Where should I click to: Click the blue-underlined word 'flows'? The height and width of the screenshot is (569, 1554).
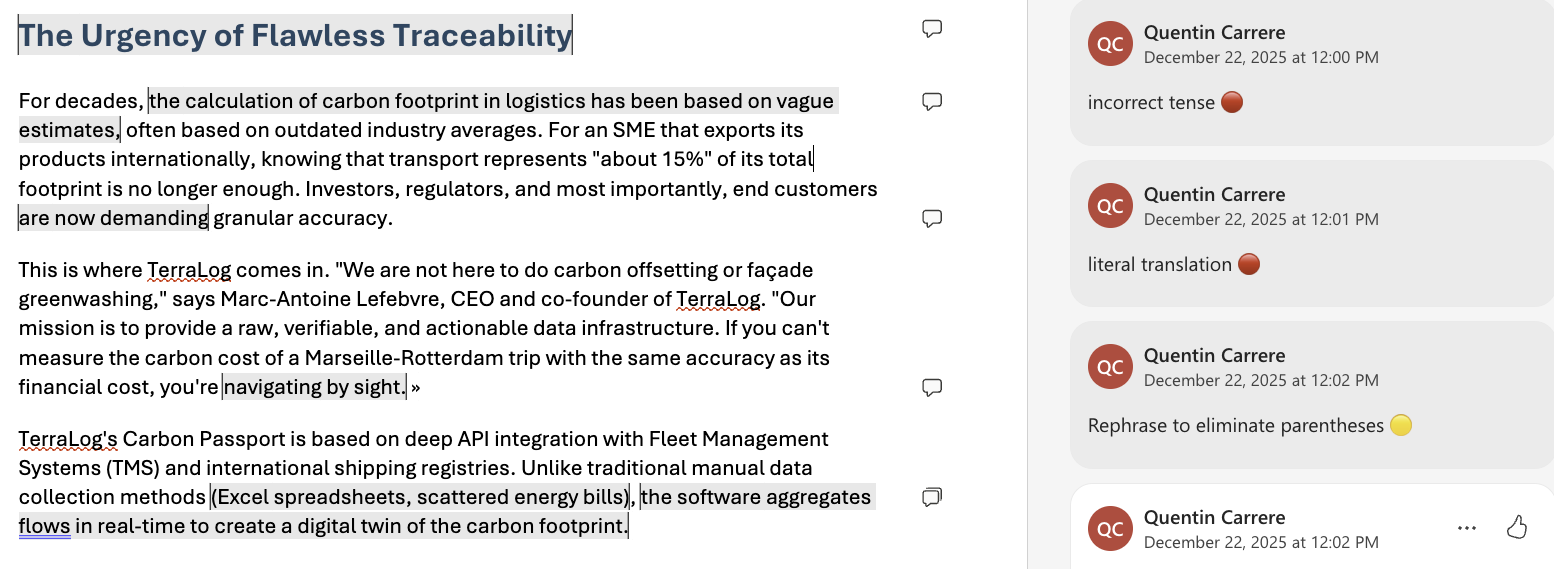pos(44,526)
